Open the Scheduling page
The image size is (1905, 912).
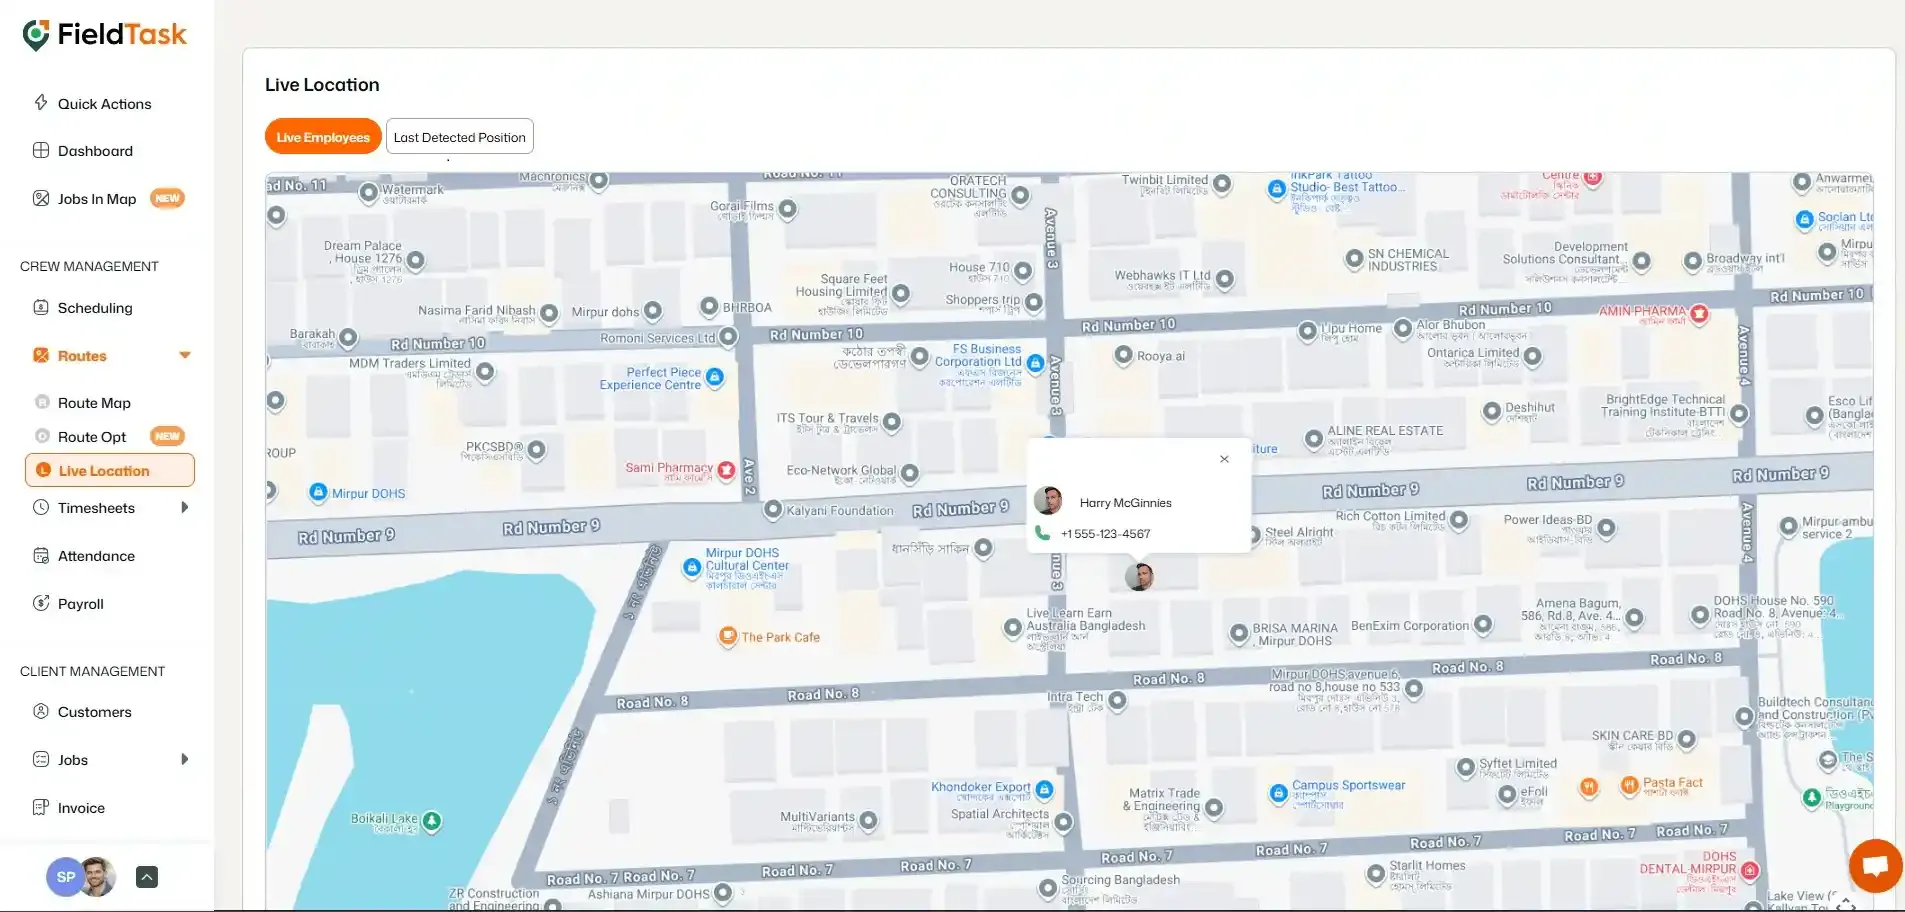click(95, 307)
